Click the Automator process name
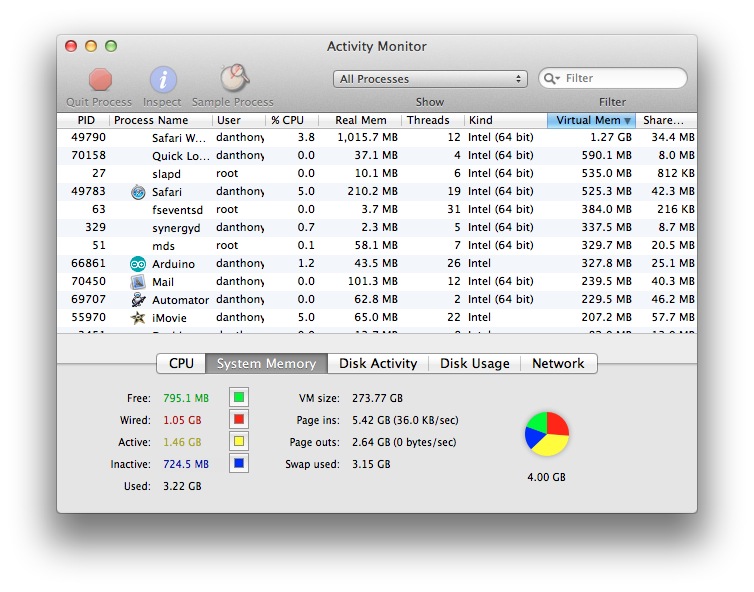Screen dimensions: 754x592 pos(180,300)
